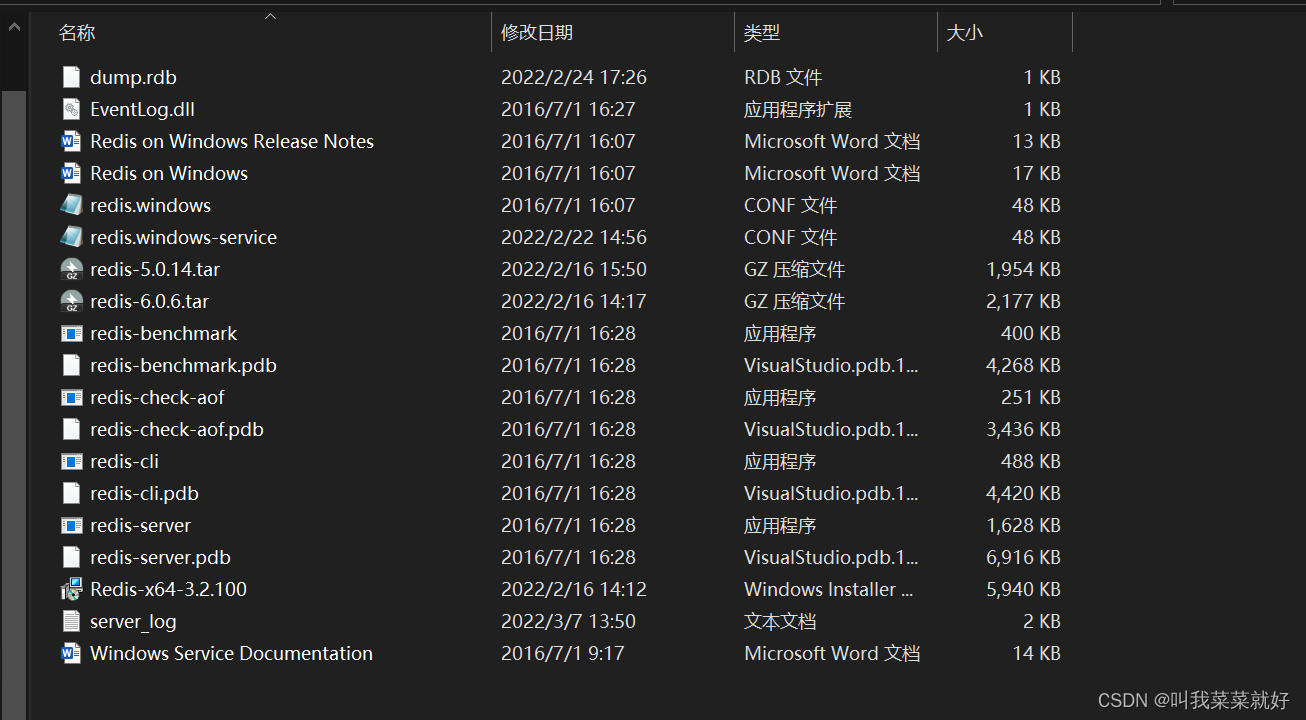Select the server_log file name

coord(133,621)
